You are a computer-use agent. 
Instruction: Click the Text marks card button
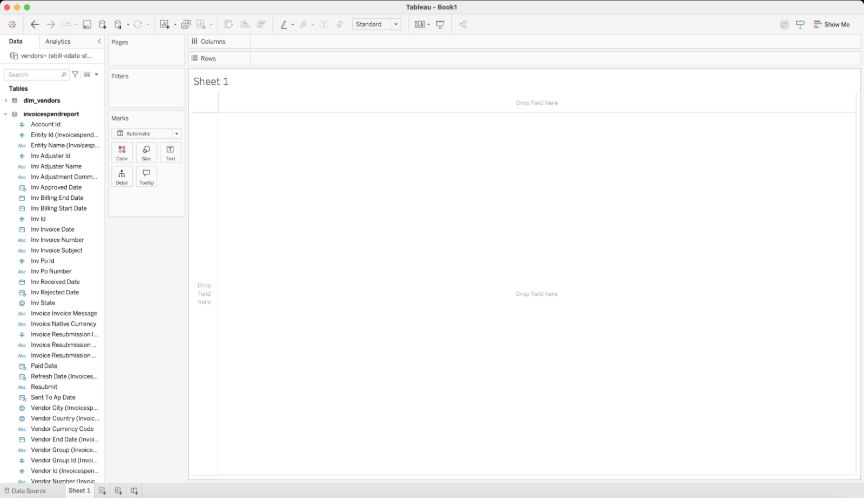(x=170, y=153)
